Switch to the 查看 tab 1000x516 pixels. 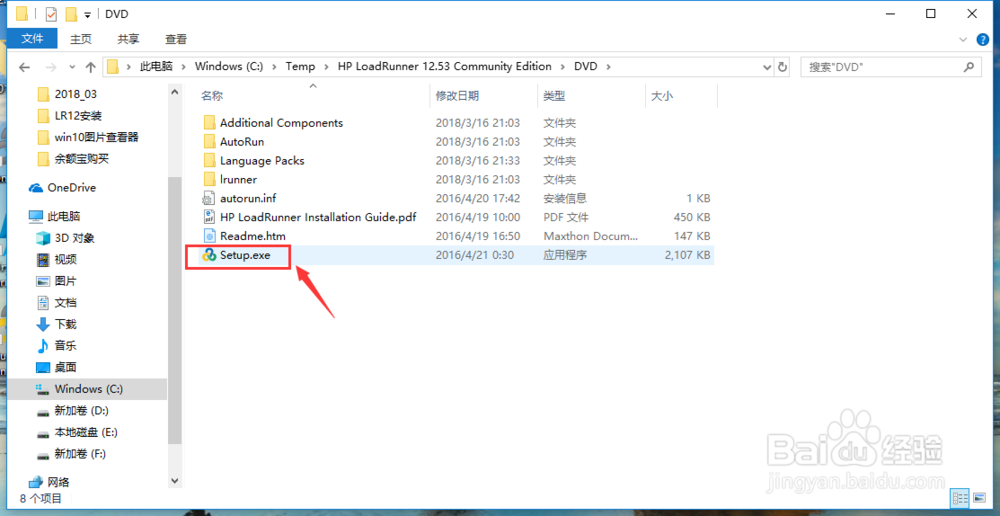(176, 39)
